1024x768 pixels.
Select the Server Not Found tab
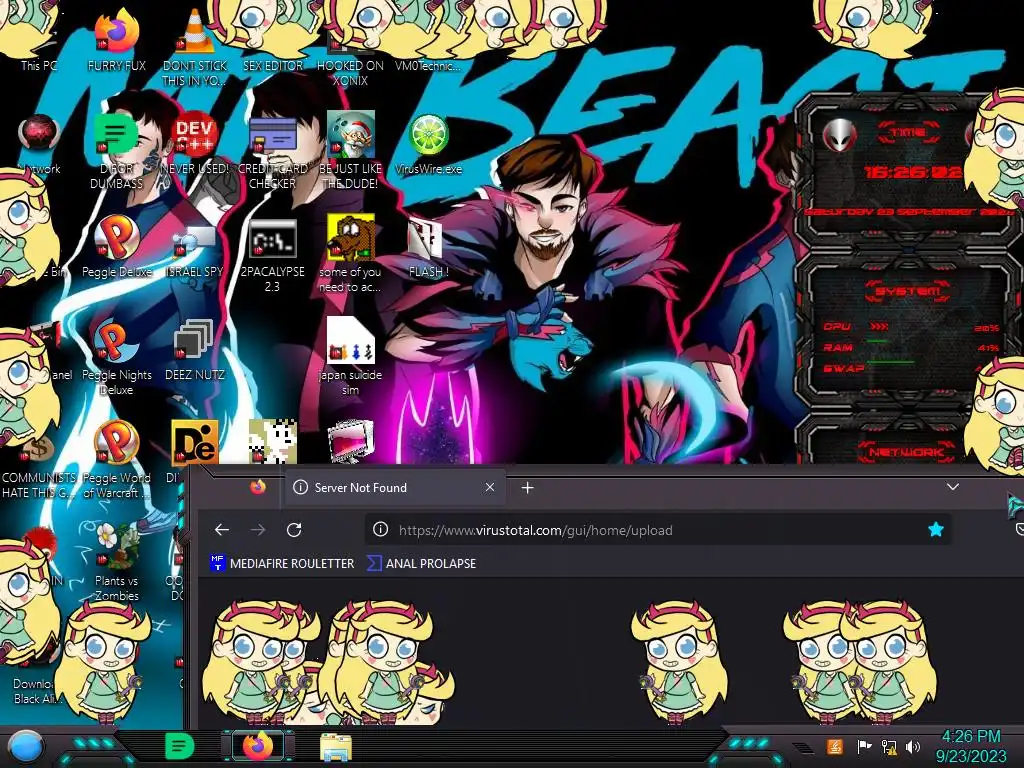[x=394, y=487]
